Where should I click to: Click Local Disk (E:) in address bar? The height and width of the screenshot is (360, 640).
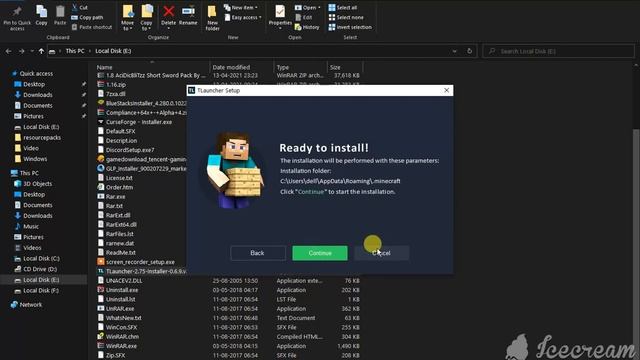pos(113,51)
